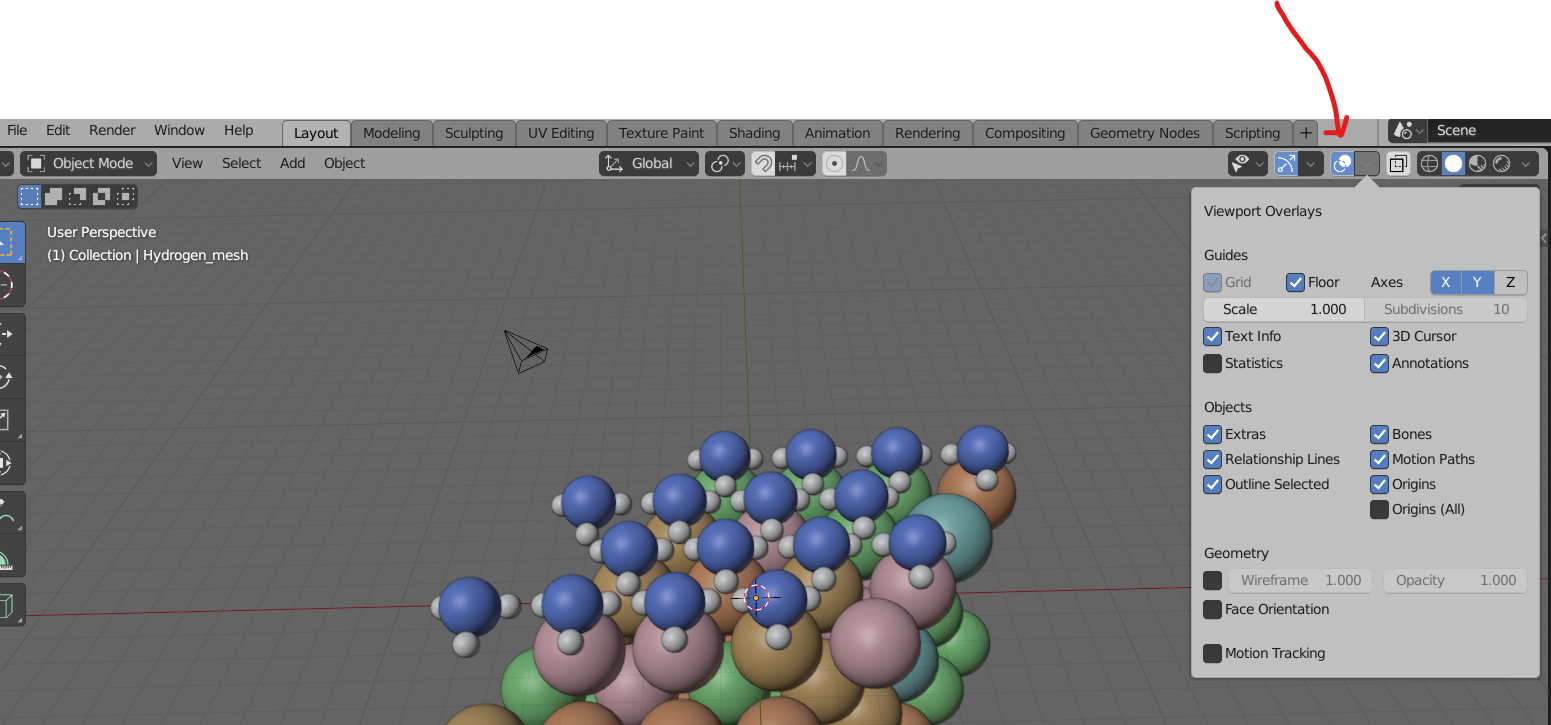Enable the Face Orientation checkbox
The width and height of the screenshot is (1551, 725).
coord(1213,609)
